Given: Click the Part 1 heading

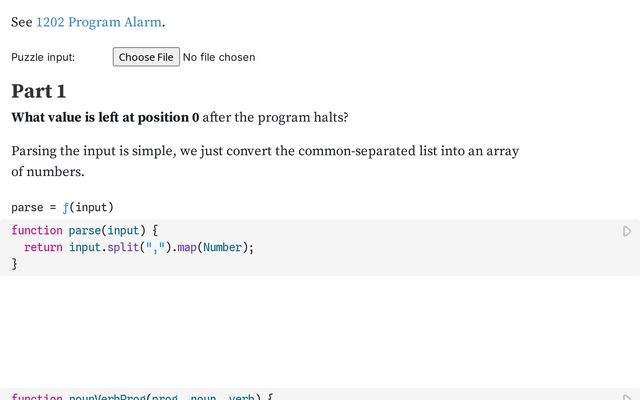Looking at the screenshot, I should tap(39, 91).
